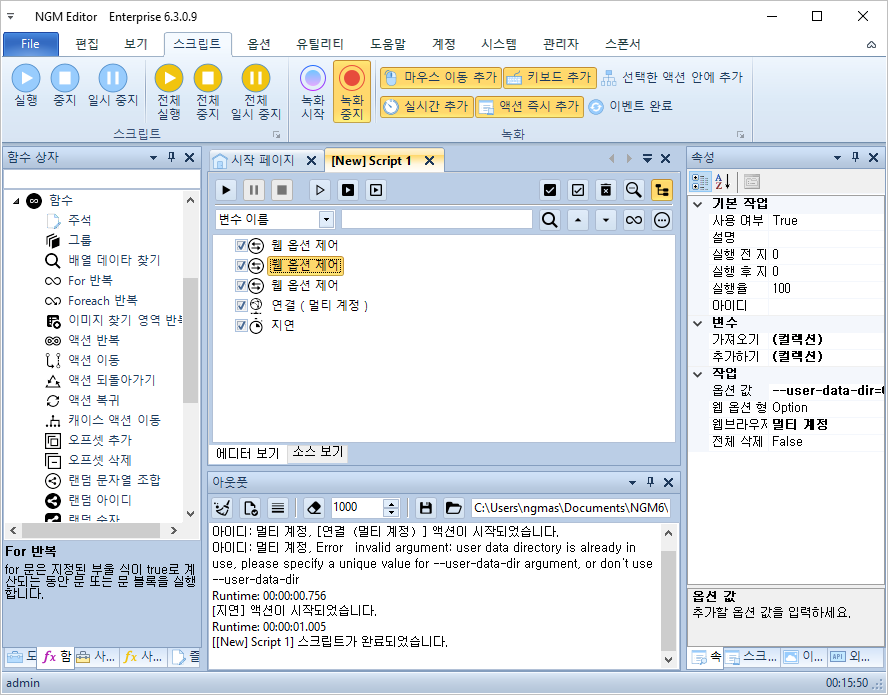Collapse the 작업 property group
Viewport: 888px width, 695px height.
[x=698, y=374]
